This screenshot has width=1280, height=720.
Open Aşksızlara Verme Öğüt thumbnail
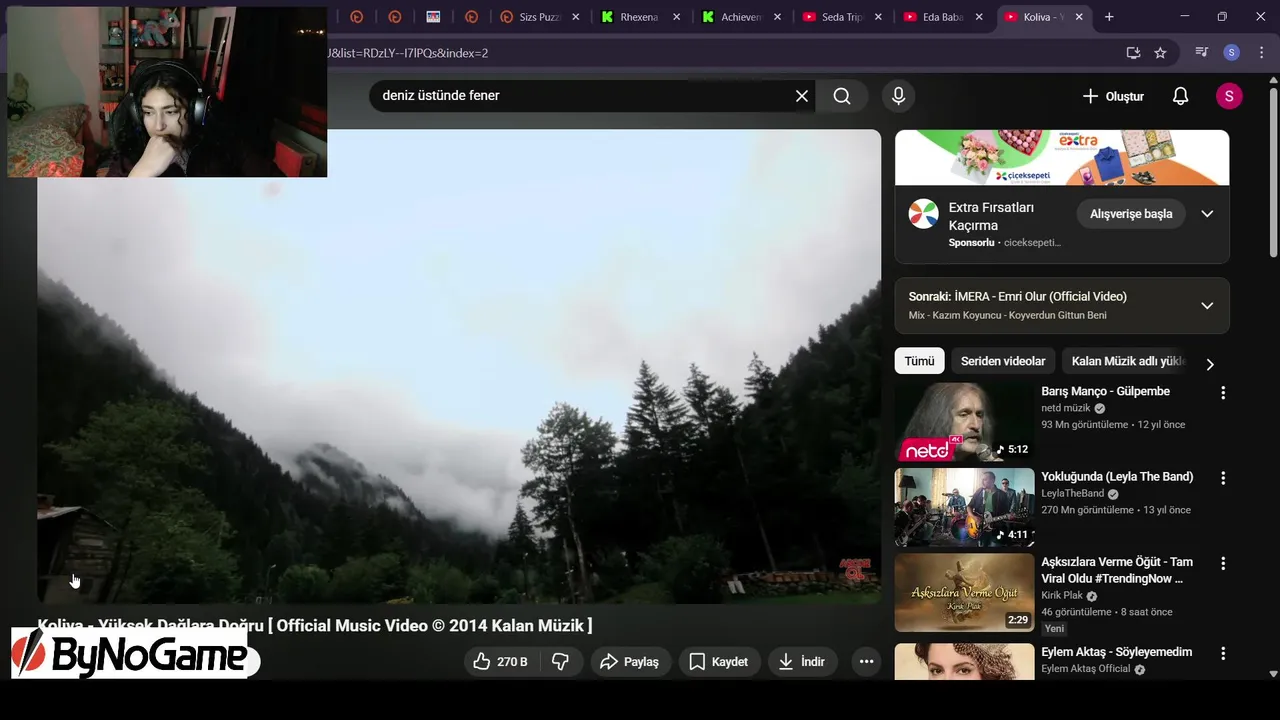[x=964, y=593]
